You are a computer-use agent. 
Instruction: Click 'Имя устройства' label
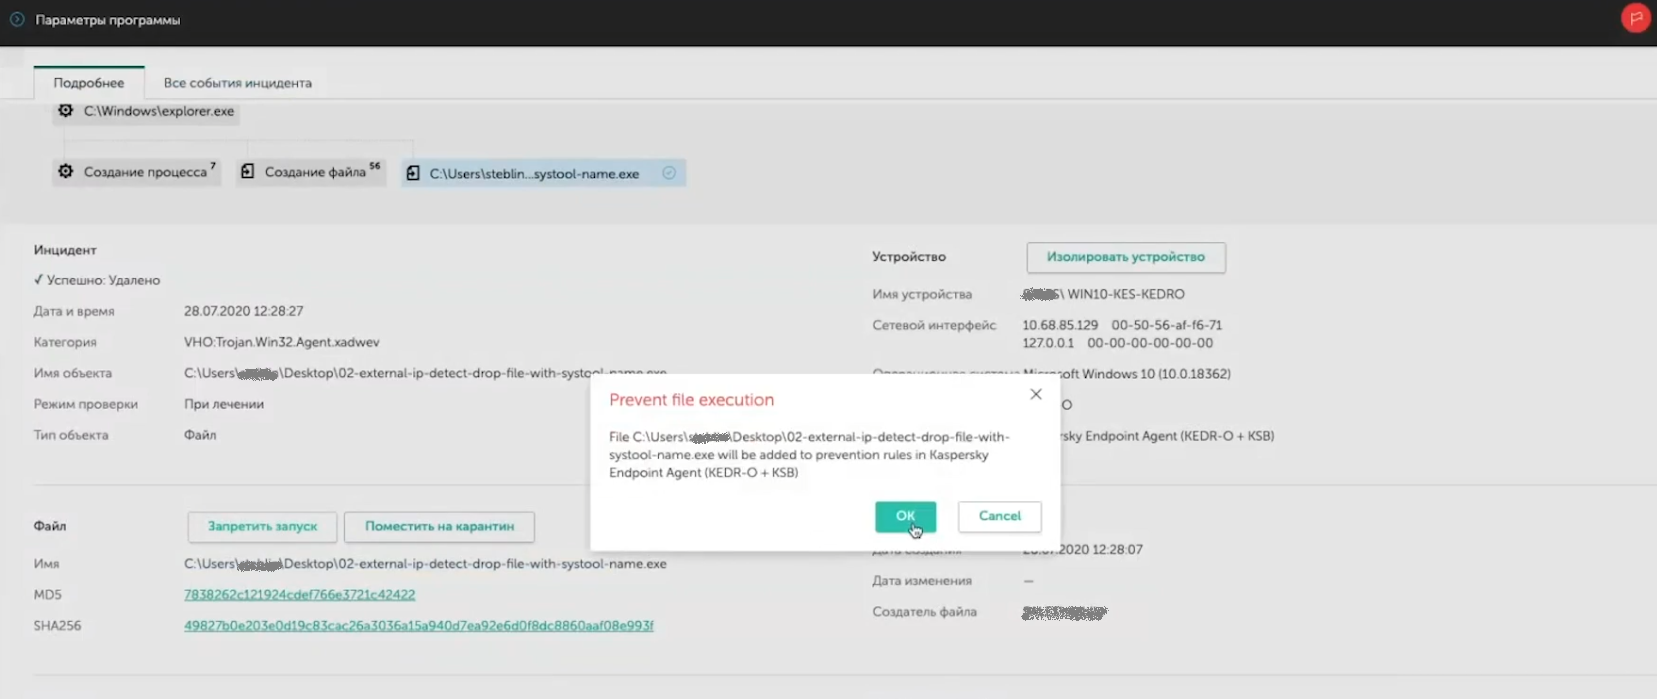(922, 294)
